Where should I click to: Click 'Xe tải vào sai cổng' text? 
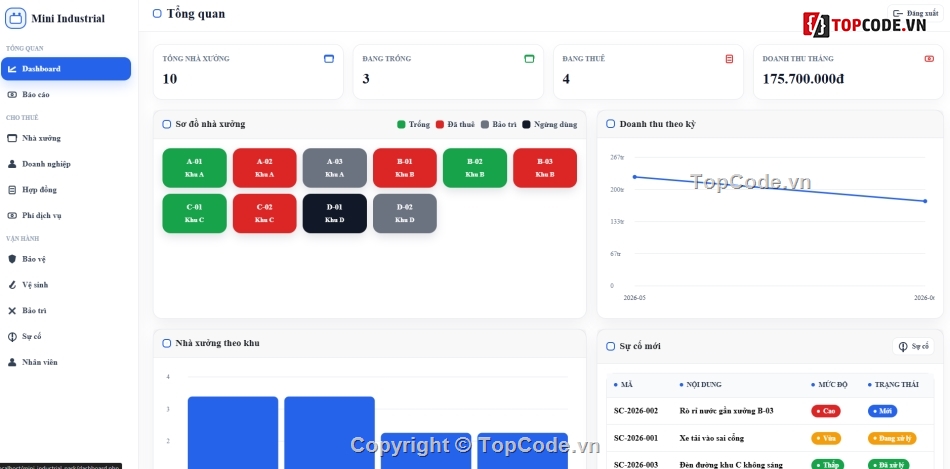click(712, 438)
